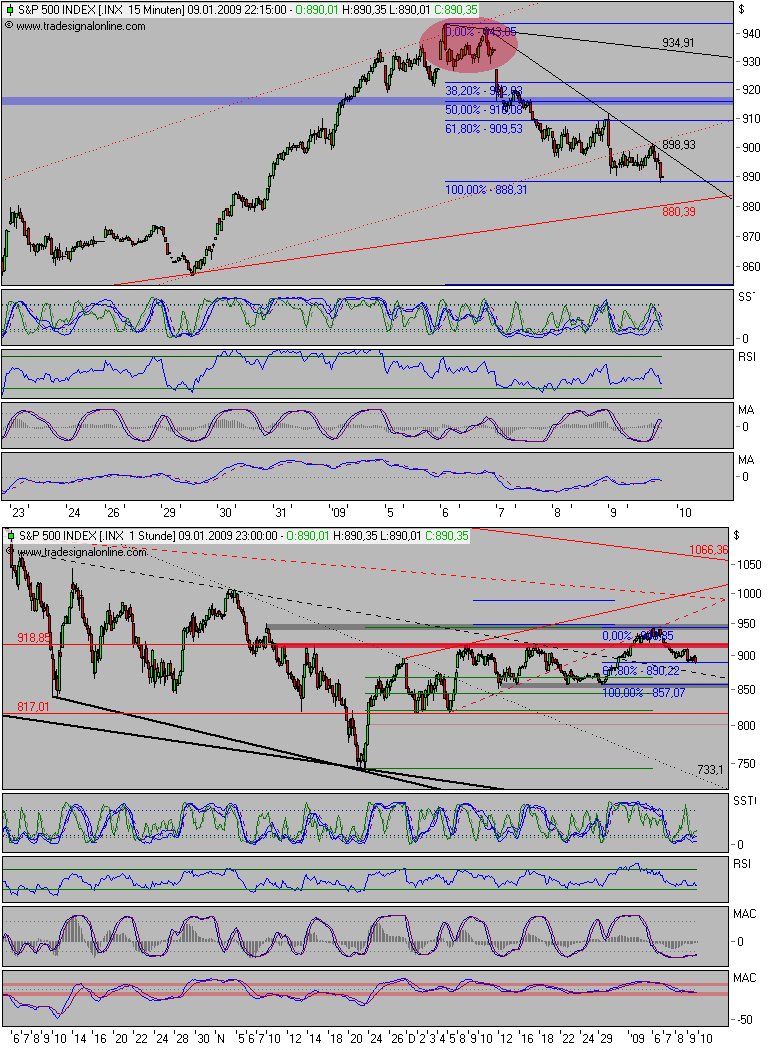Open the www.tradesignalonline.com text in the lower chart
Image resolution: width=769 pixels, height=1058 pixels.
[82, 552]
